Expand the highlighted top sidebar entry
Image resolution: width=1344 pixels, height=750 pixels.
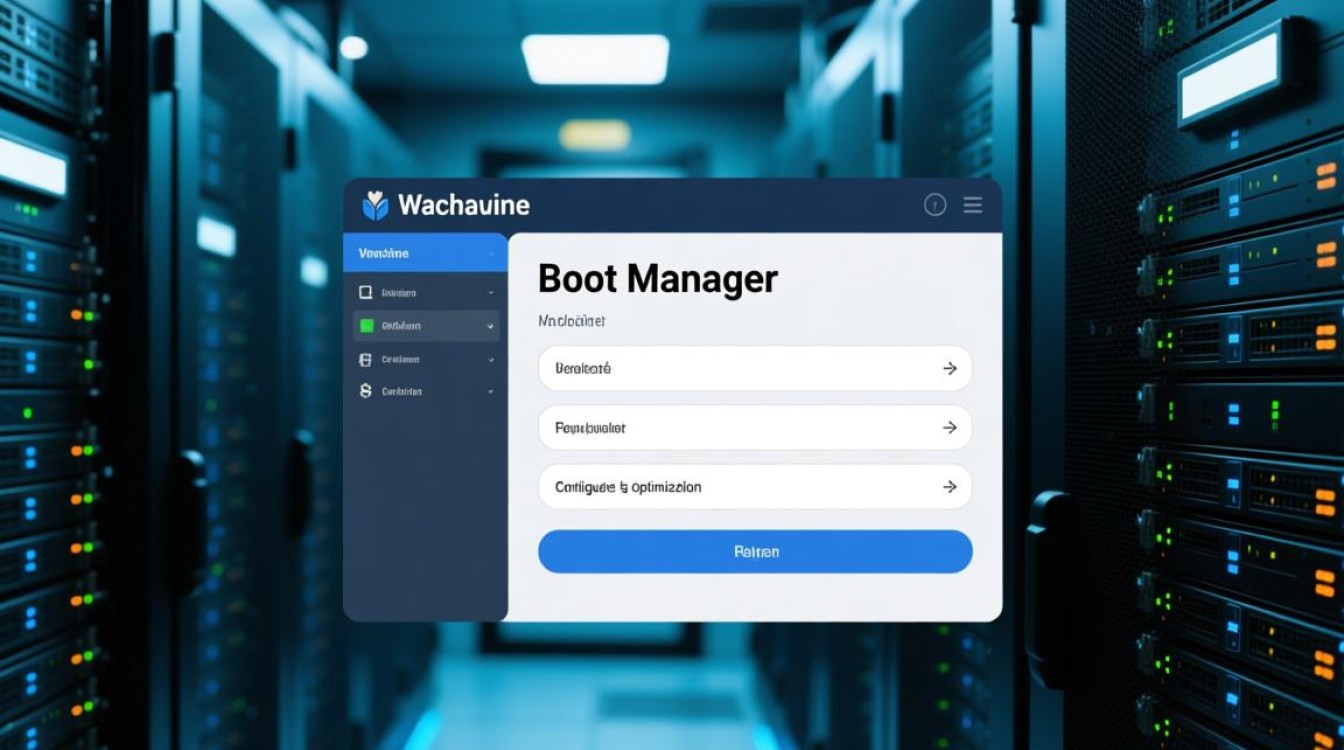pos(489,253)
